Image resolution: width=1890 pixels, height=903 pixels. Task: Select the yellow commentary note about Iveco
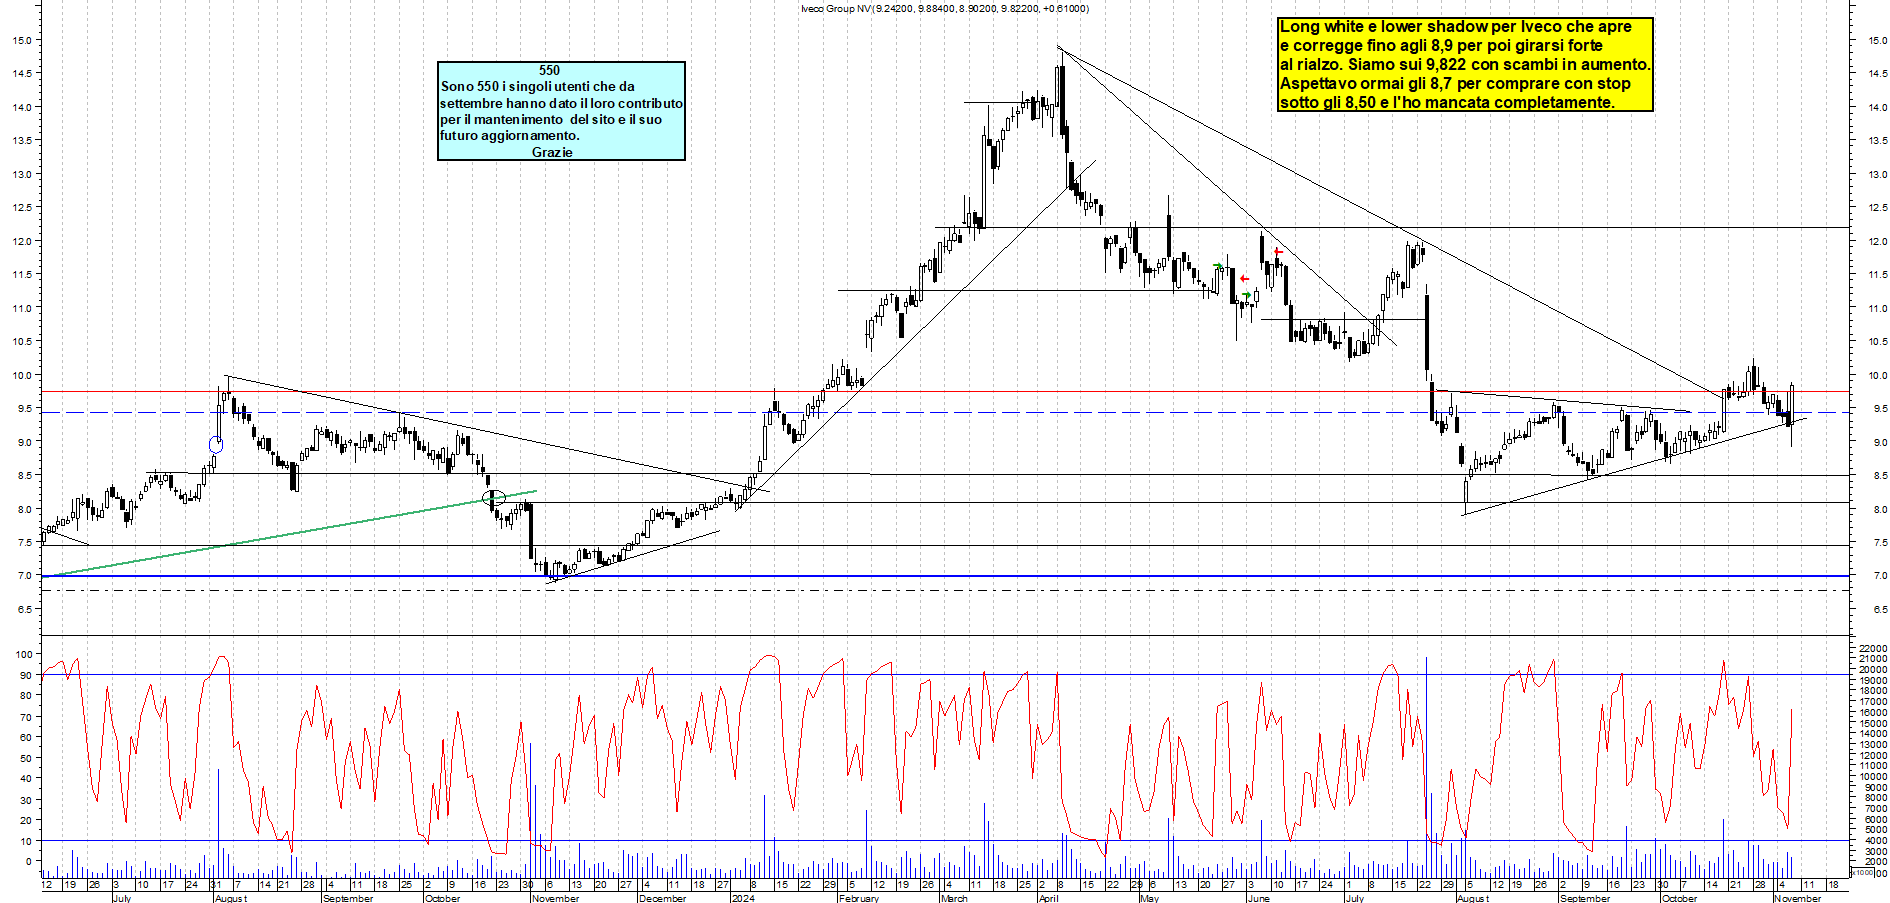point(1465,65)
